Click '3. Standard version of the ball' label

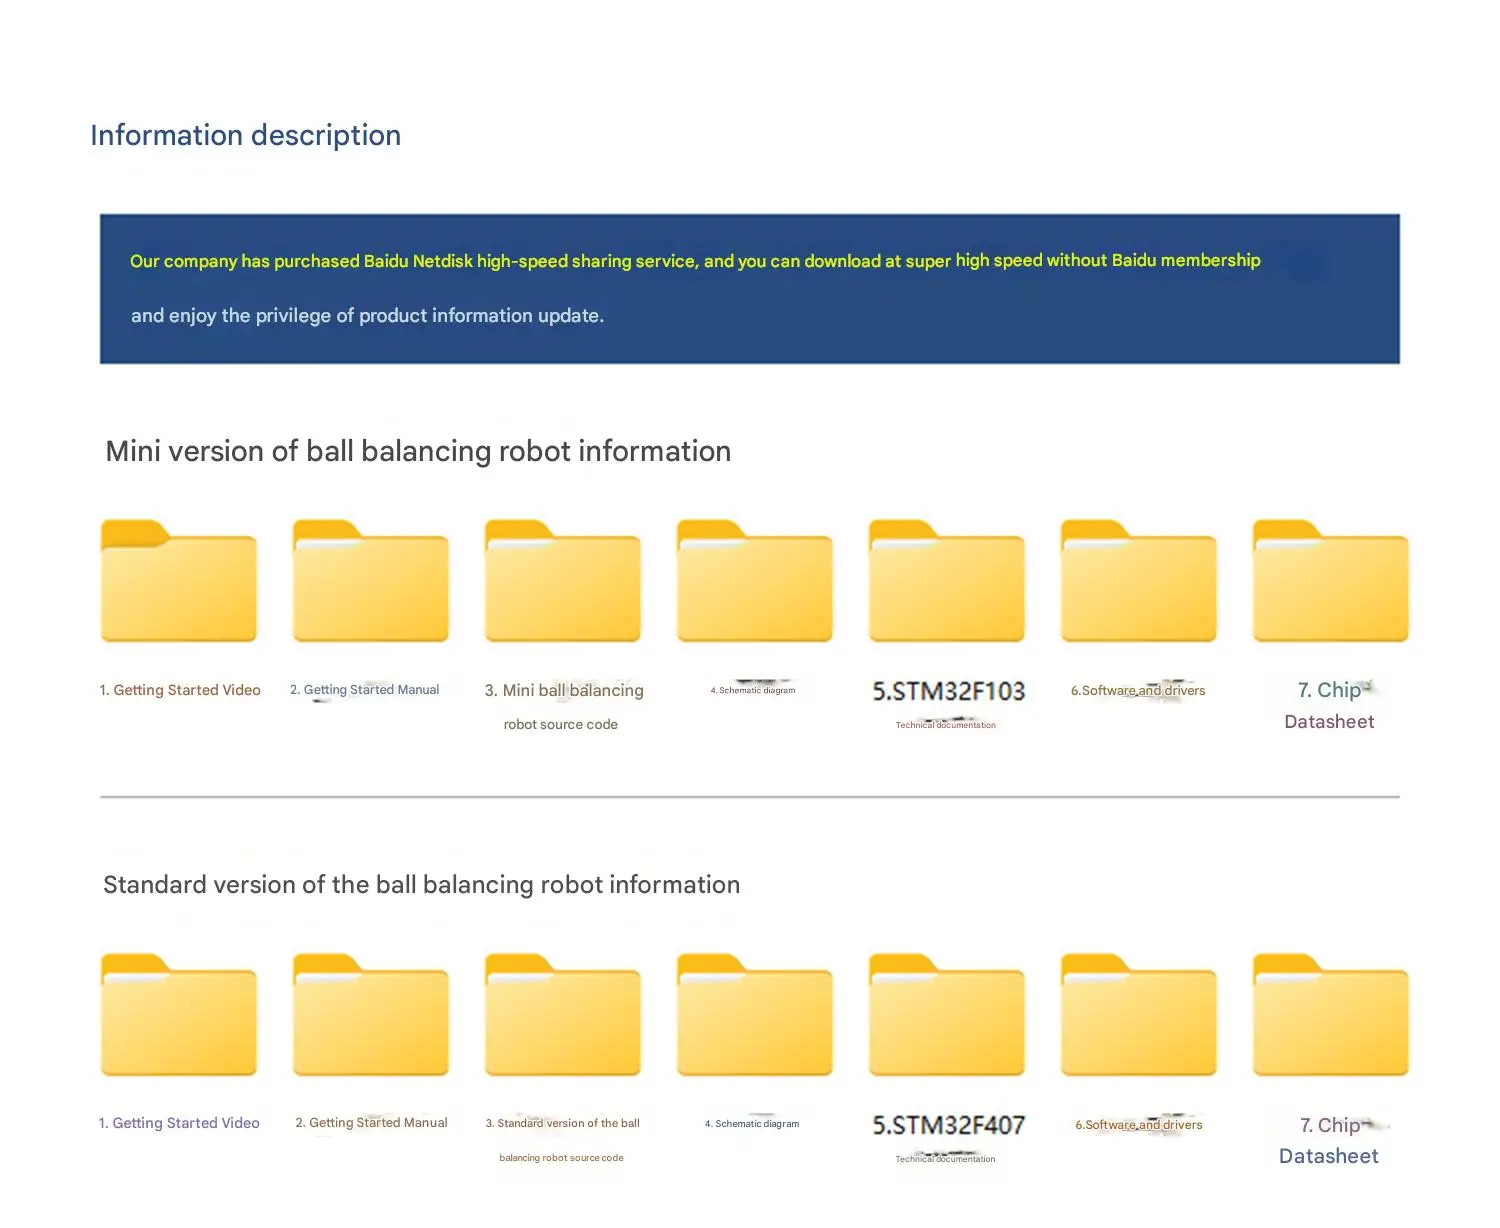(x=562, y=1123)
